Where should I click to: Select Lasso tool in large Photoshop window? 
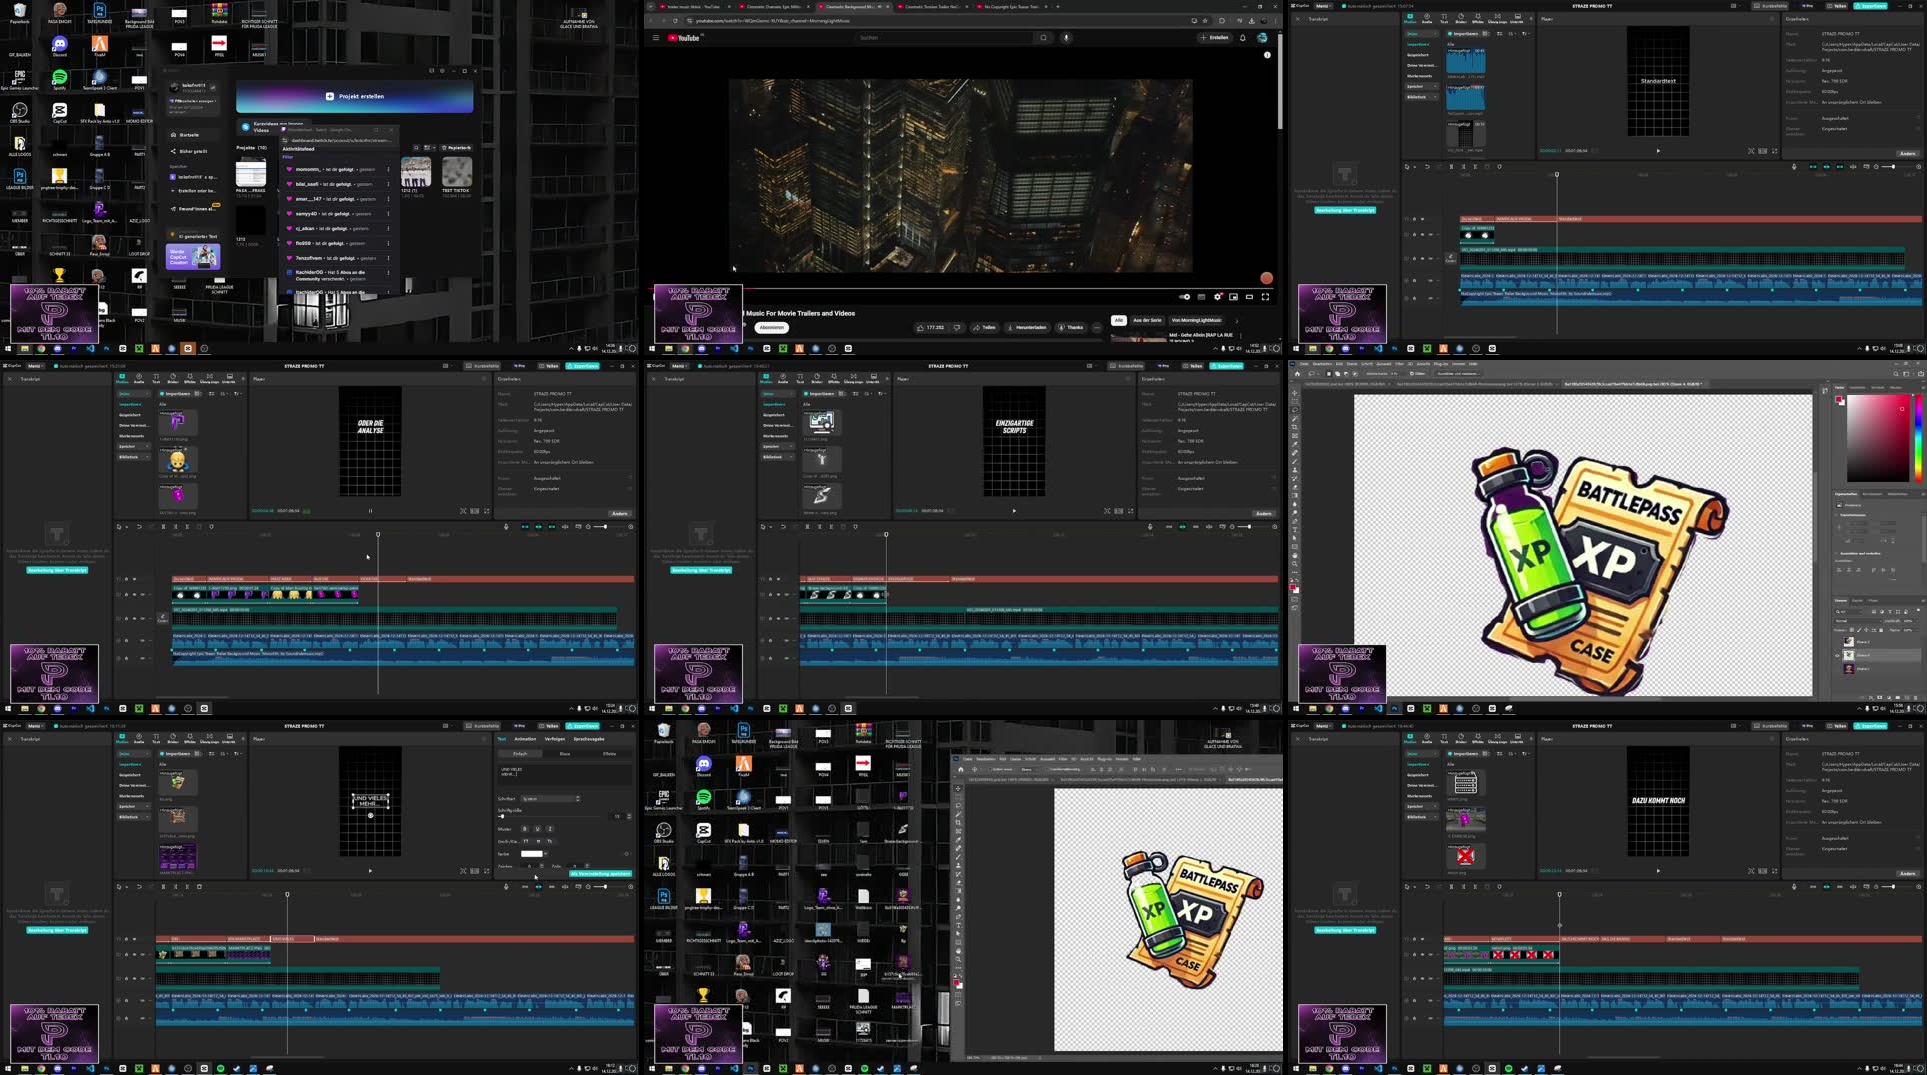[1295, 410]
